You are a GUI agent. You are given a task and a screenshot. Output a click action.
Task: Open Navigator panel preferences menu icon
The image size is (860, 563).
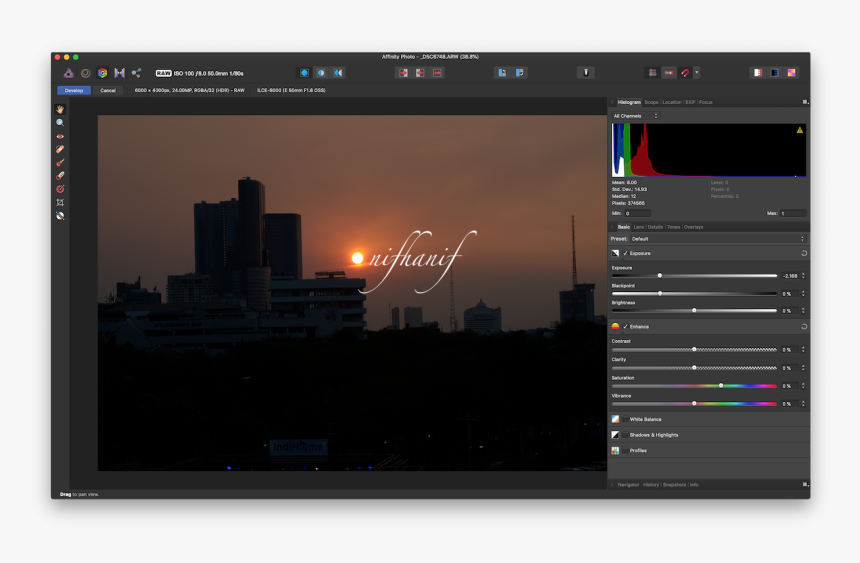[805, 485]
